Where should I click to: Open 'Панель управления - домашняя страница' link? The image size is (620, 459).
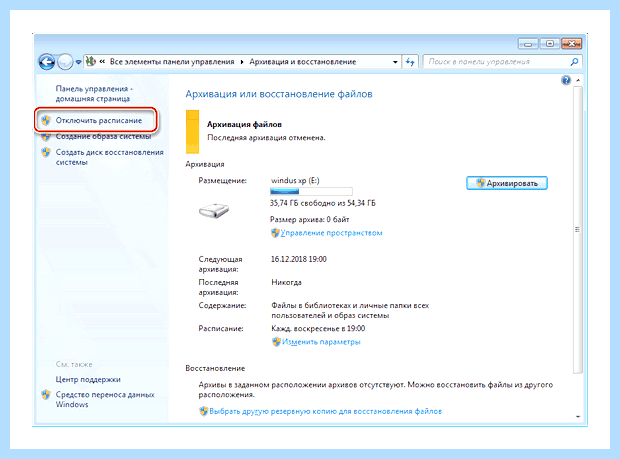(x=94, y=94)
